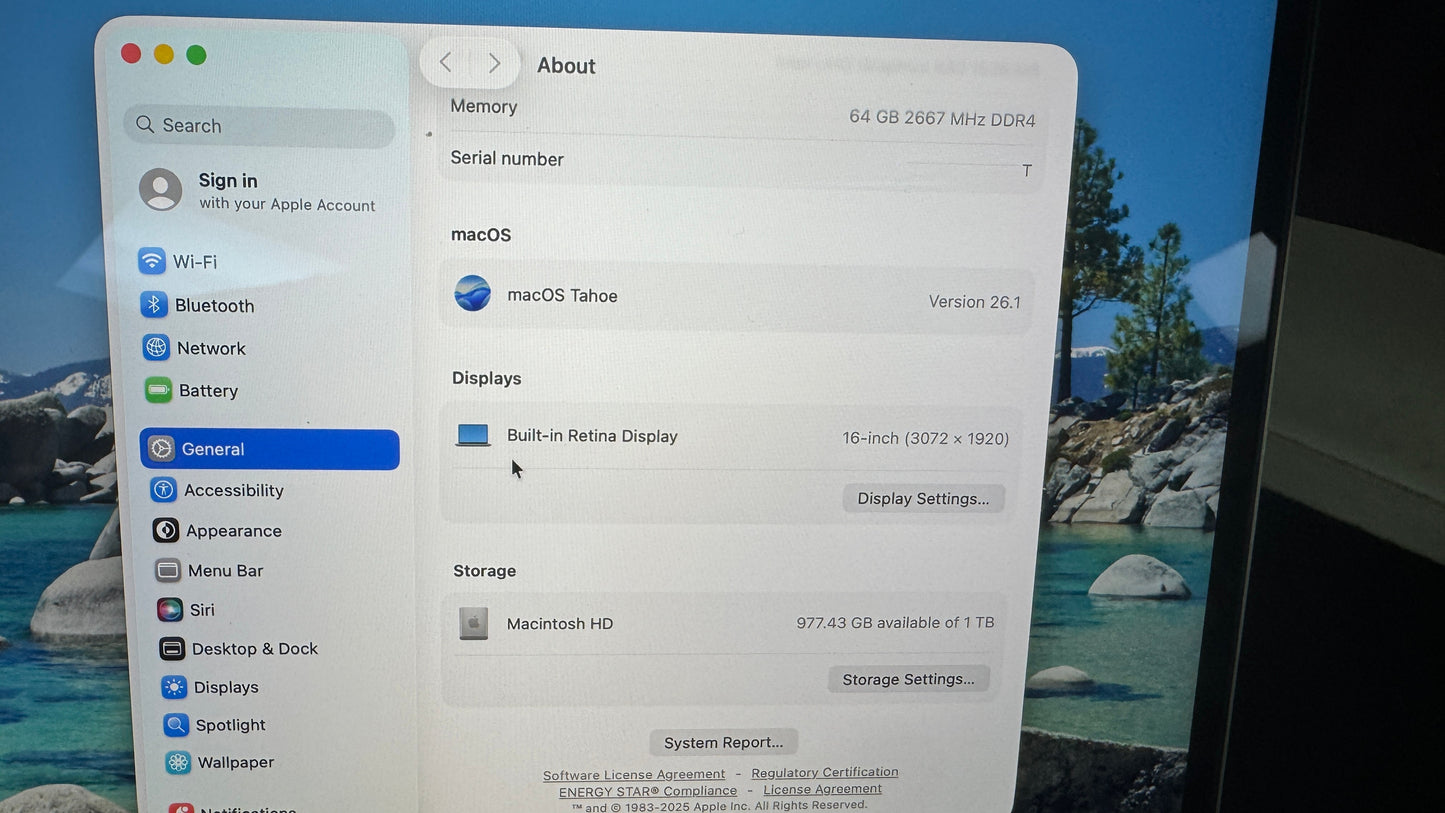This screenshot has width=1445, height=813.
Task: Open Bluetooth settings via its icon
Action: click(x=154, y=305)
